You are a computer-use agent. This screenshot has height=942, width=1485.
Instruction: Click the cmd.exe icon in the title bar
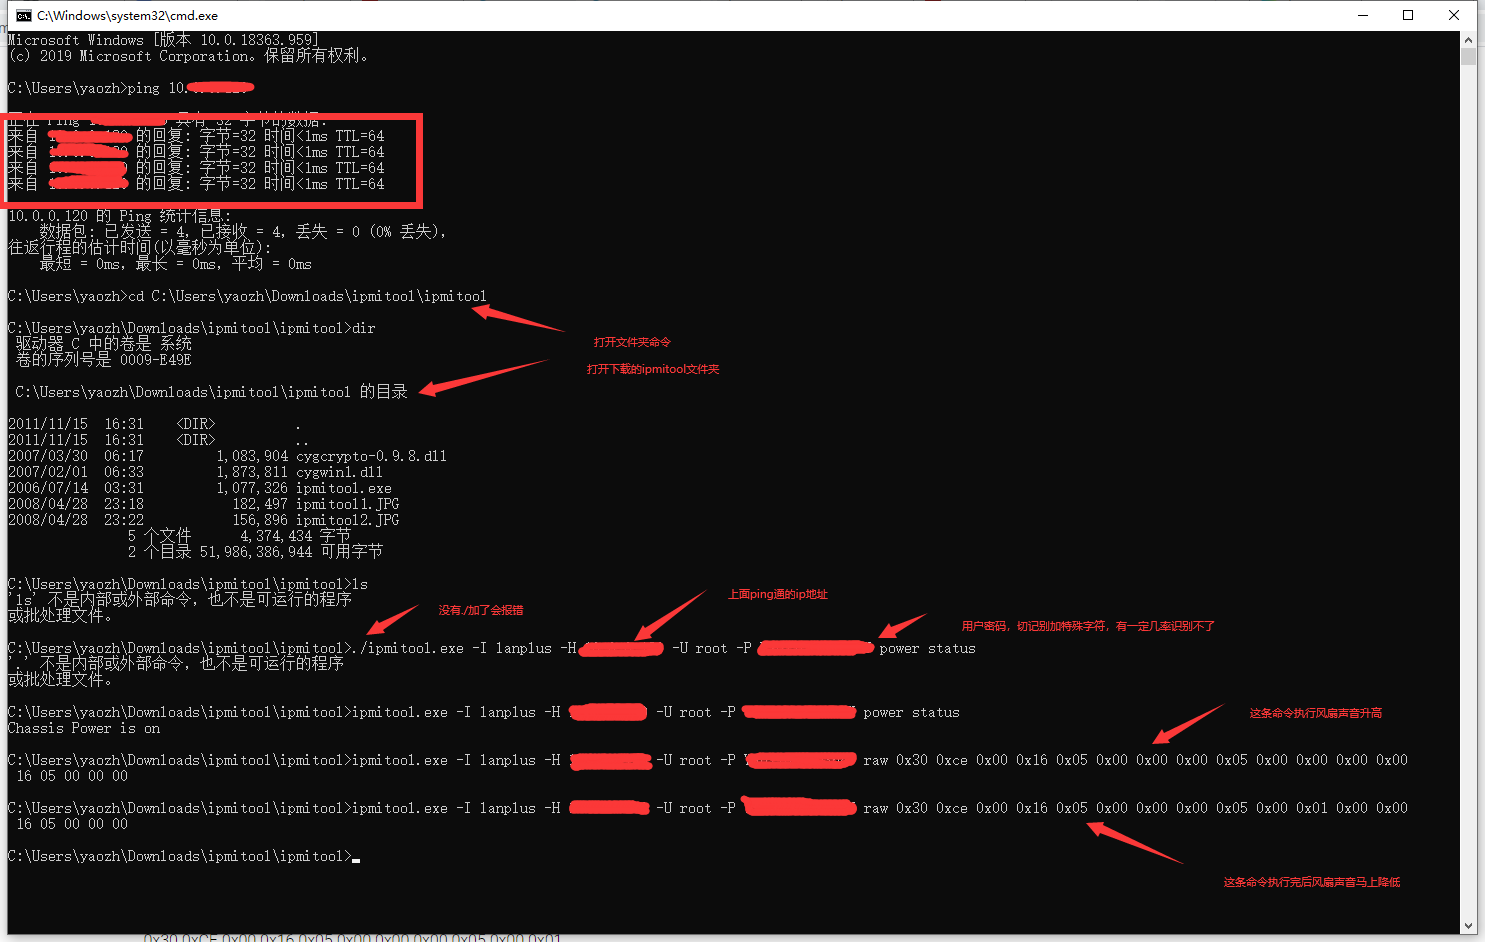[x=23, y=15]
